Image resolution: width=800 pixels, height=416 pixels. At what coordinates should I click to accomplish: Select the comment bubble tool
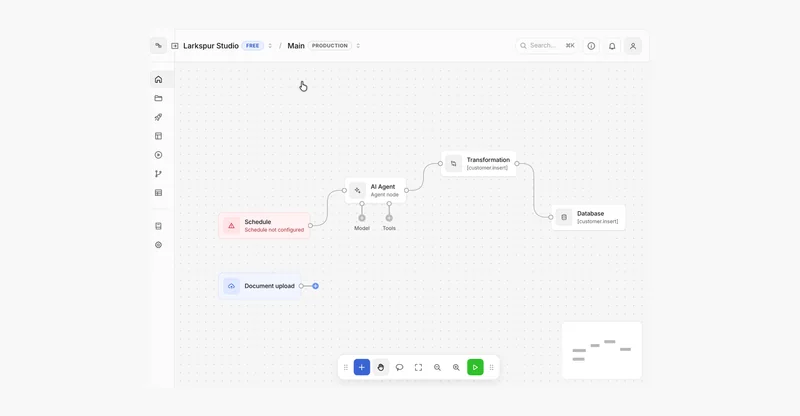pyautogui.click(x=399, y=367)
